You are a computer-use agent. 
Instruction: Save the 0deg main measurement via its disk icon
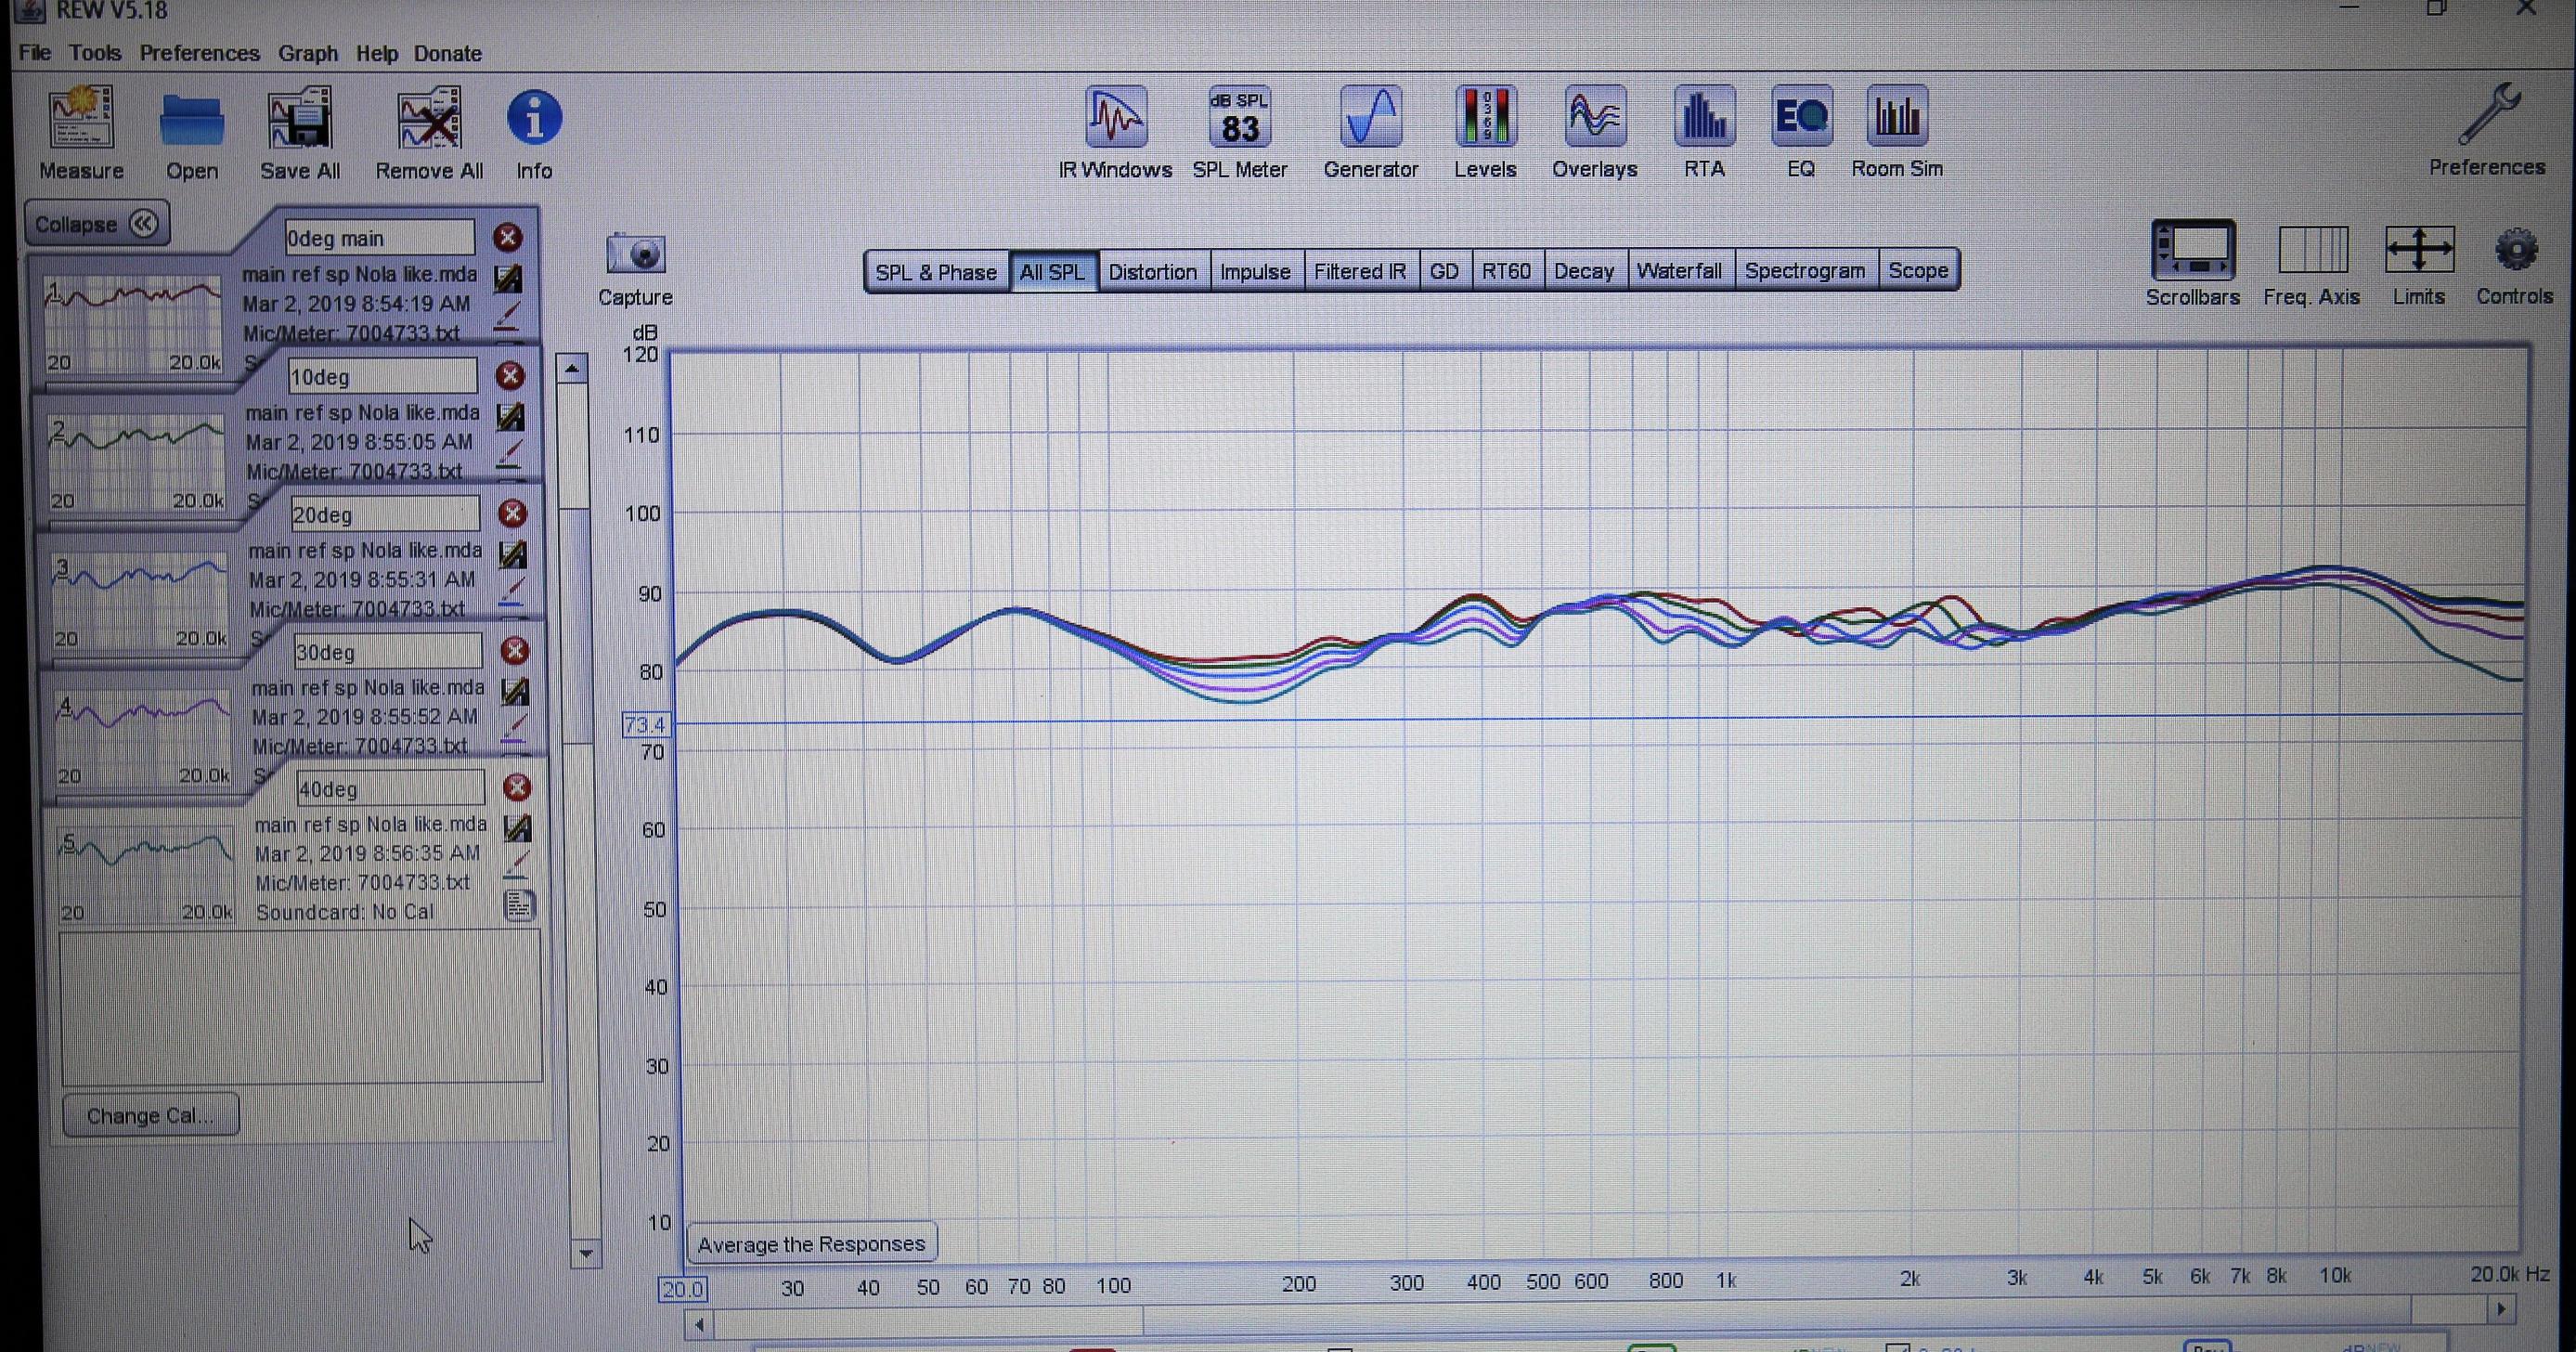tap(509, 278)
